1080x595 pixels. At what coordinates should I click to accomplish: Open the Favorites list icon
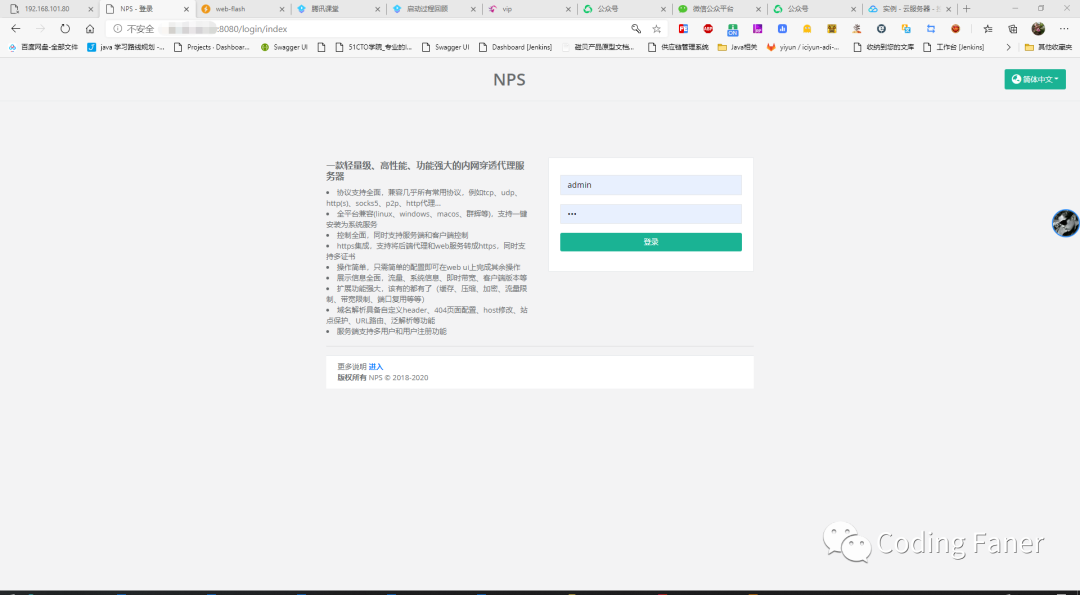click(x=988, y=29)
